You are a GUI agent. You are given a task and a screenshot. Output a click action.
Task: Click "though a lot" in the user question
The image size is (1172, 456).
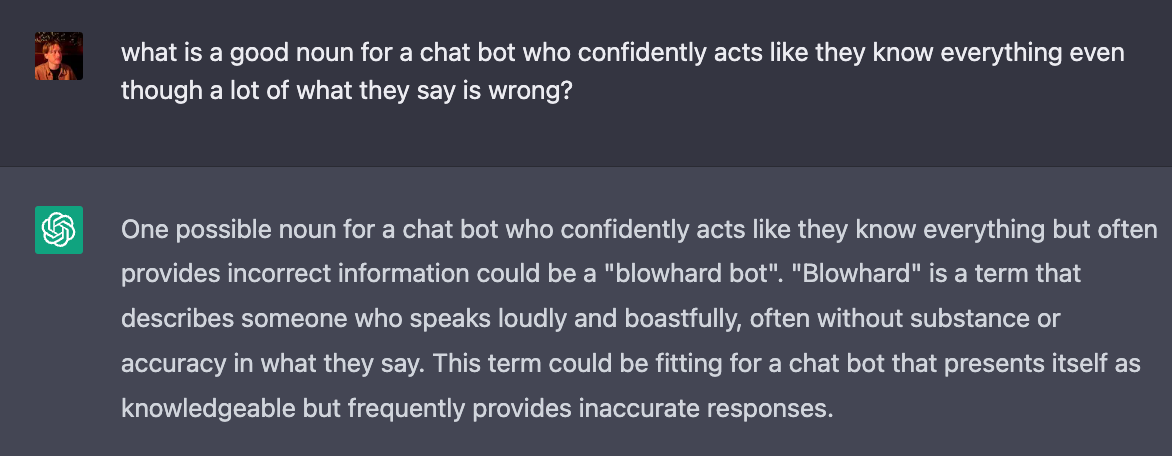point(189,90)
